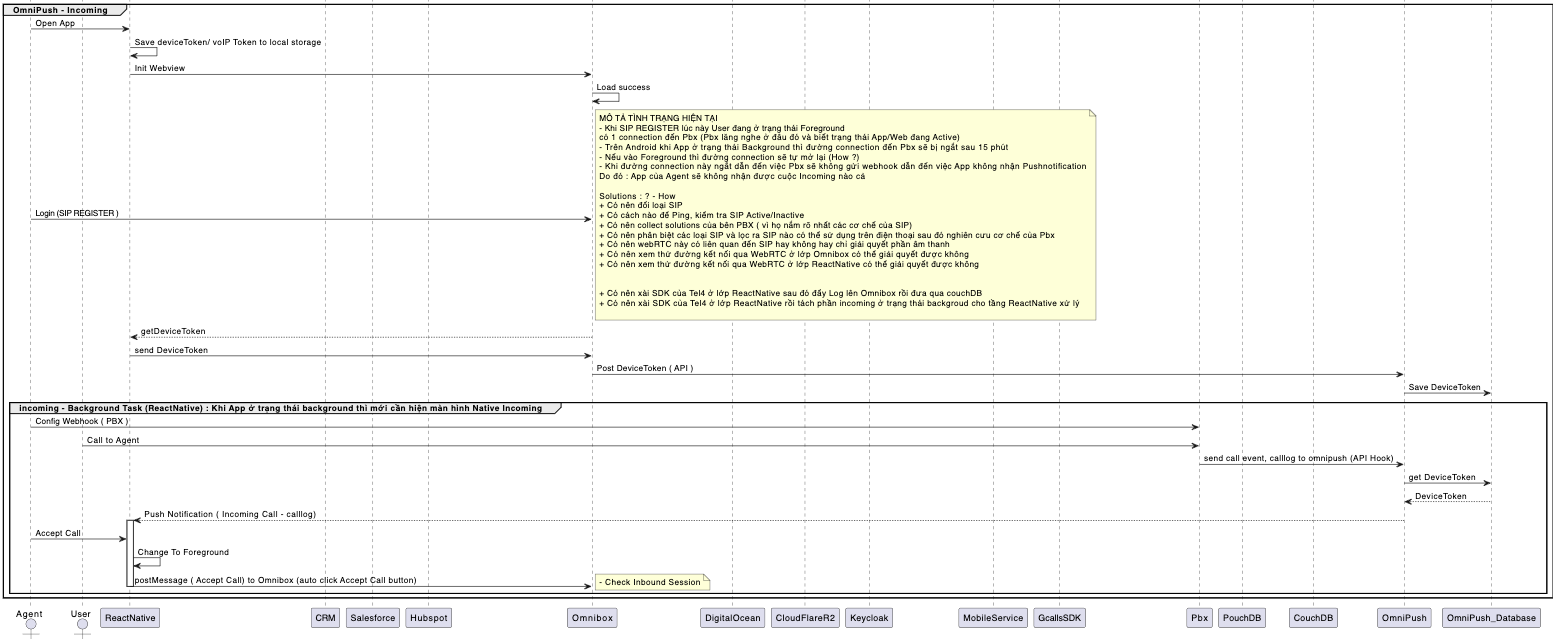Click the CloudFlareR2 participant box

tap(805, 618)
